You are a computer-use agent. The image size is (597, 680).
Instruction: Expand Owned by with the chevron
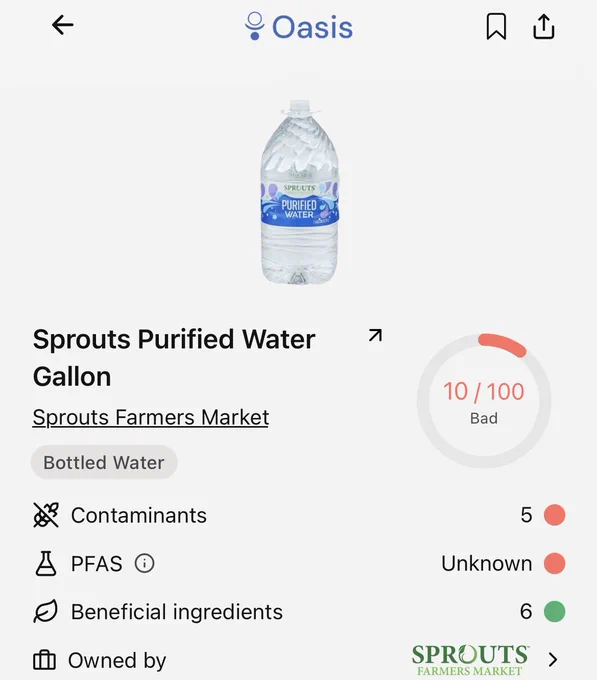552,660
